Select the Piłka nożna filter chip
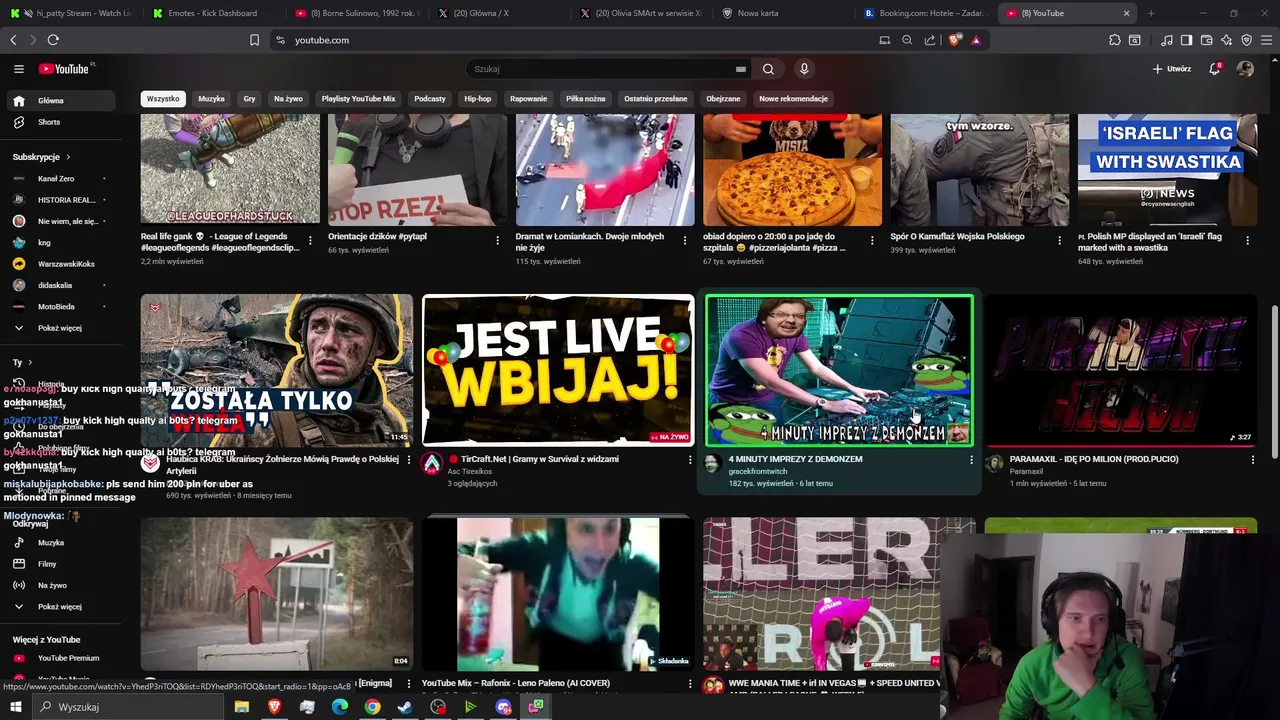1280x720 pixels. tap(585, 99)
